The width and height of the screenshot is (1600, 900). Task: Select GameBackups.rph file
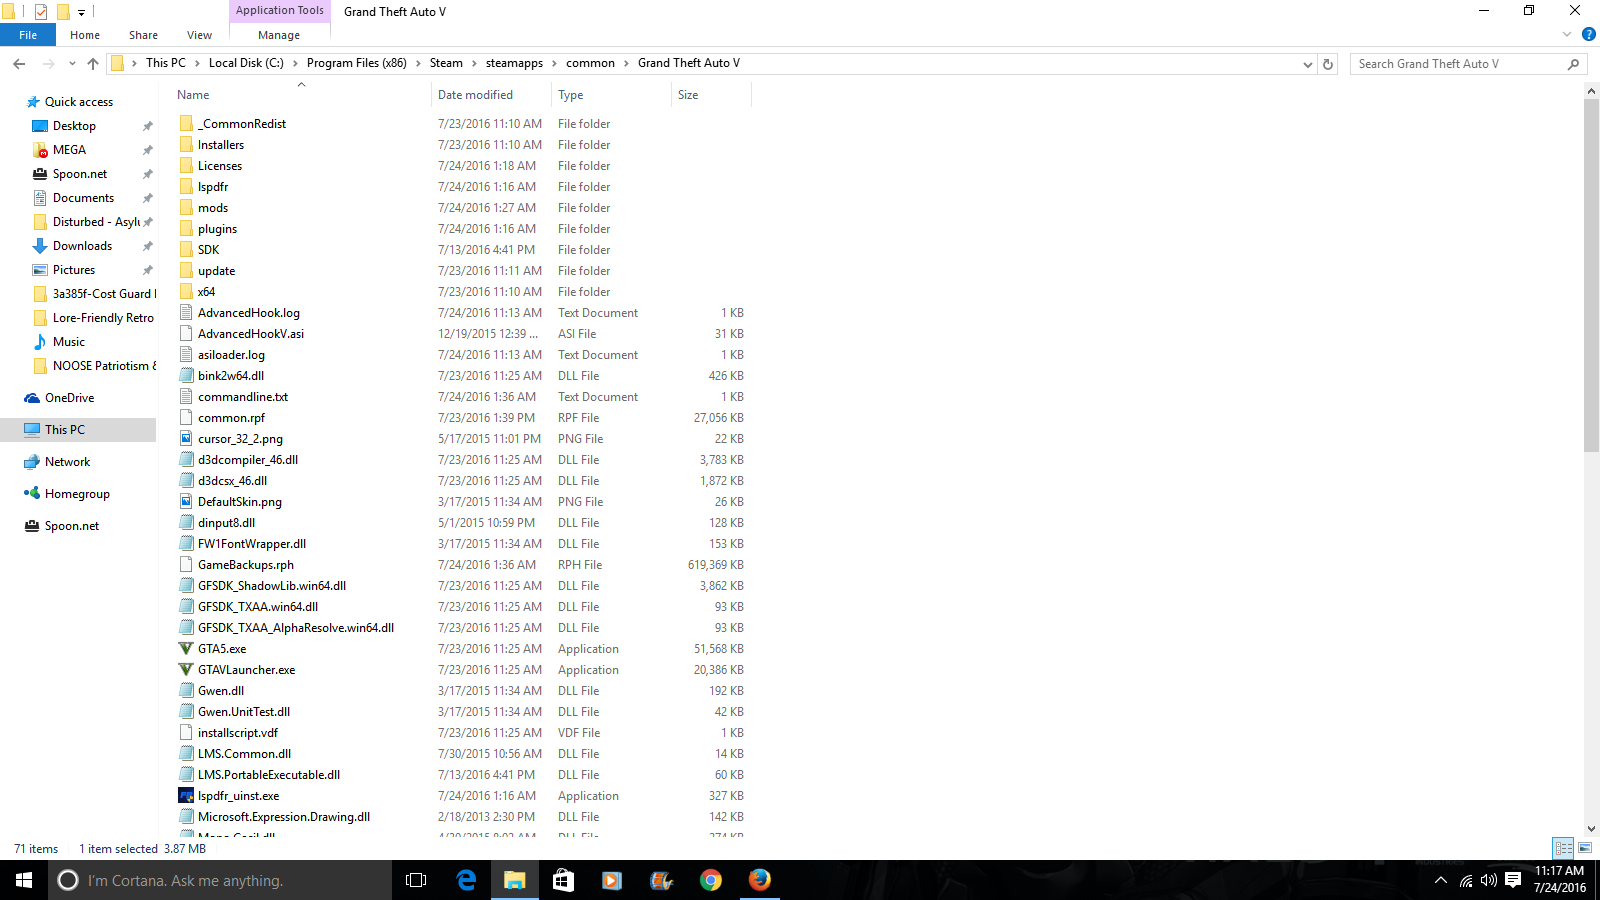pyautogui.click(x=246, y=565)
